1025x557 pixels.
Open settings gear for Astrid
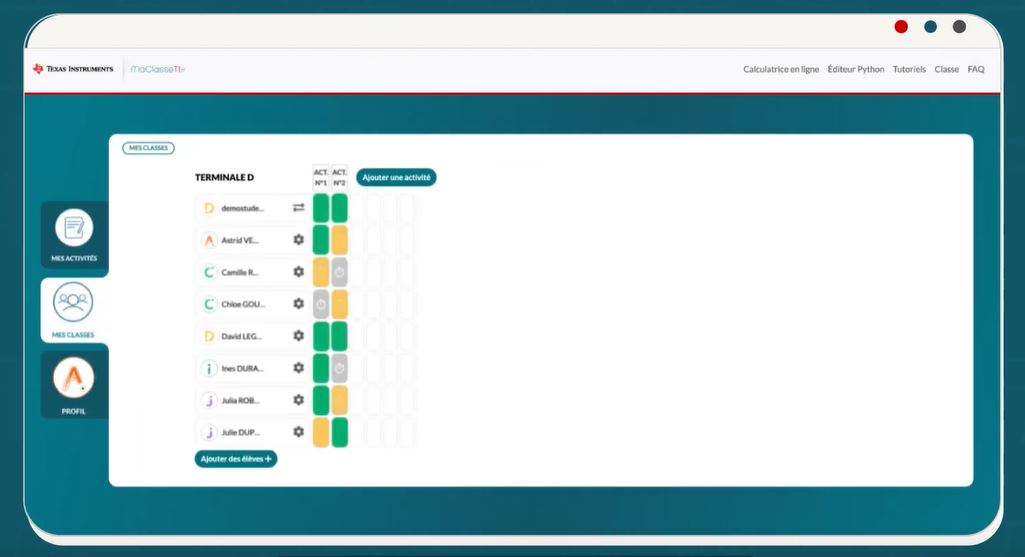[298, 240]
